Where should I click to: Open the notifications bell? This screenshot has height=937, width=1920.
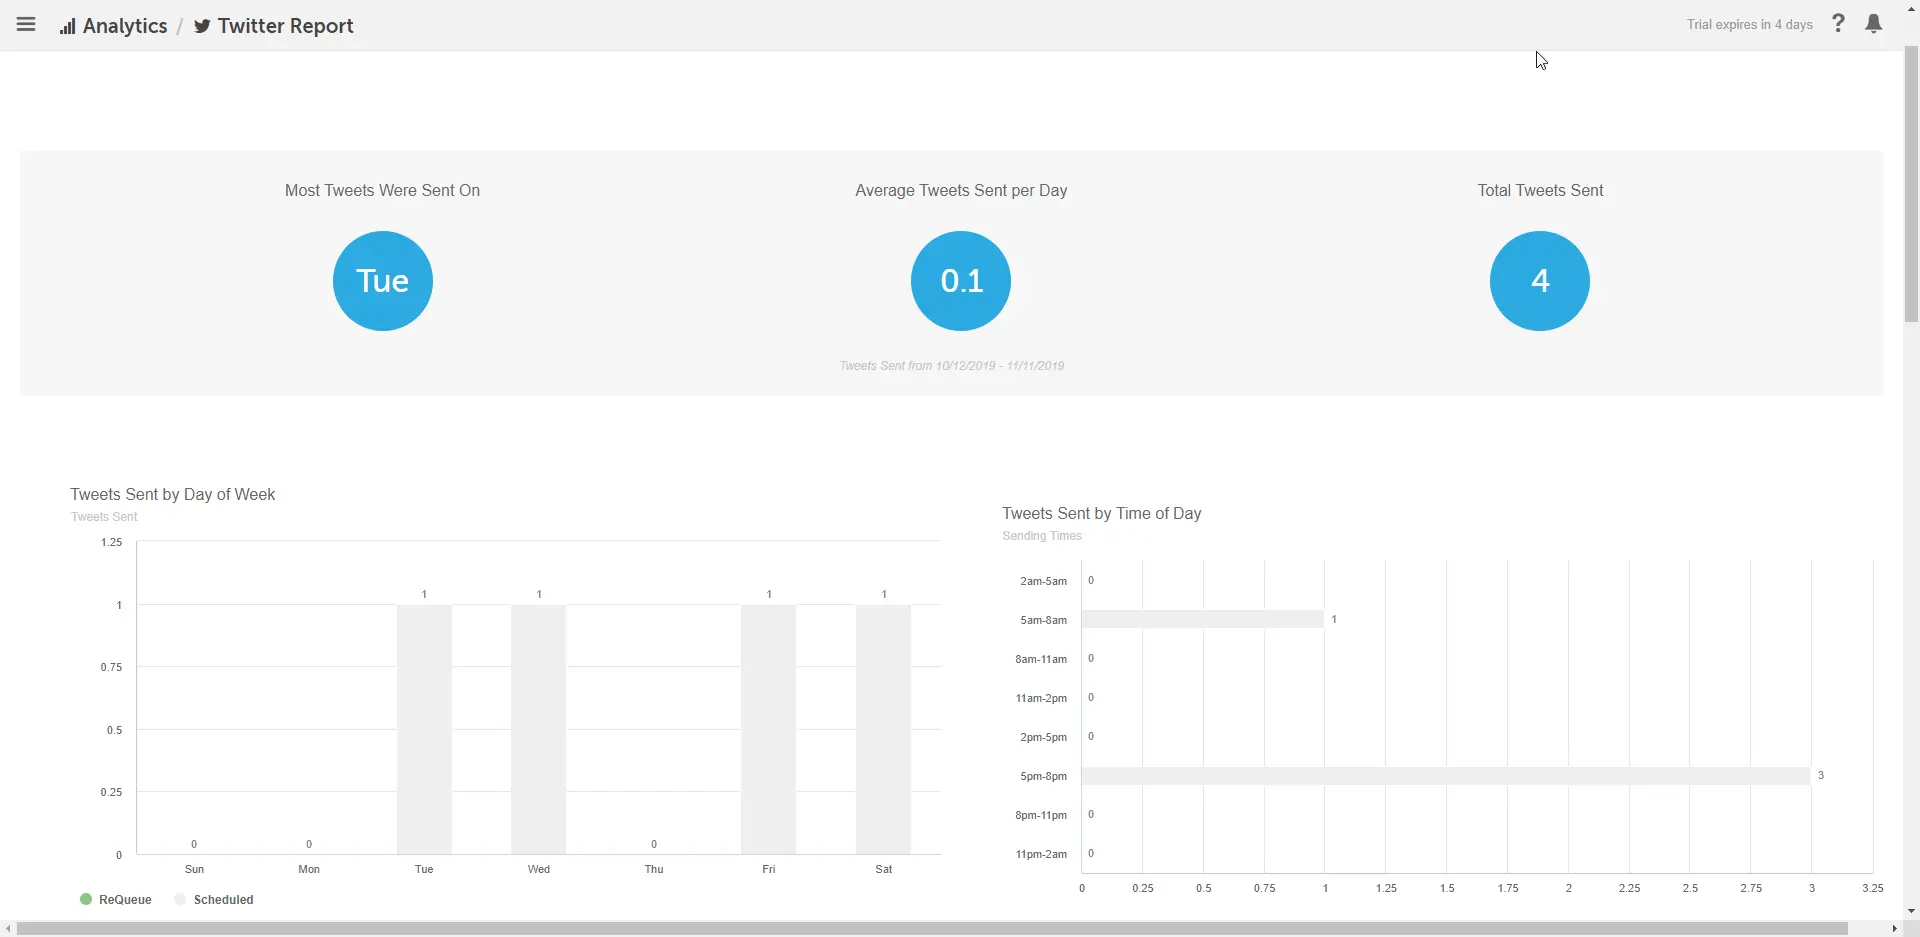click(1874, 24)
